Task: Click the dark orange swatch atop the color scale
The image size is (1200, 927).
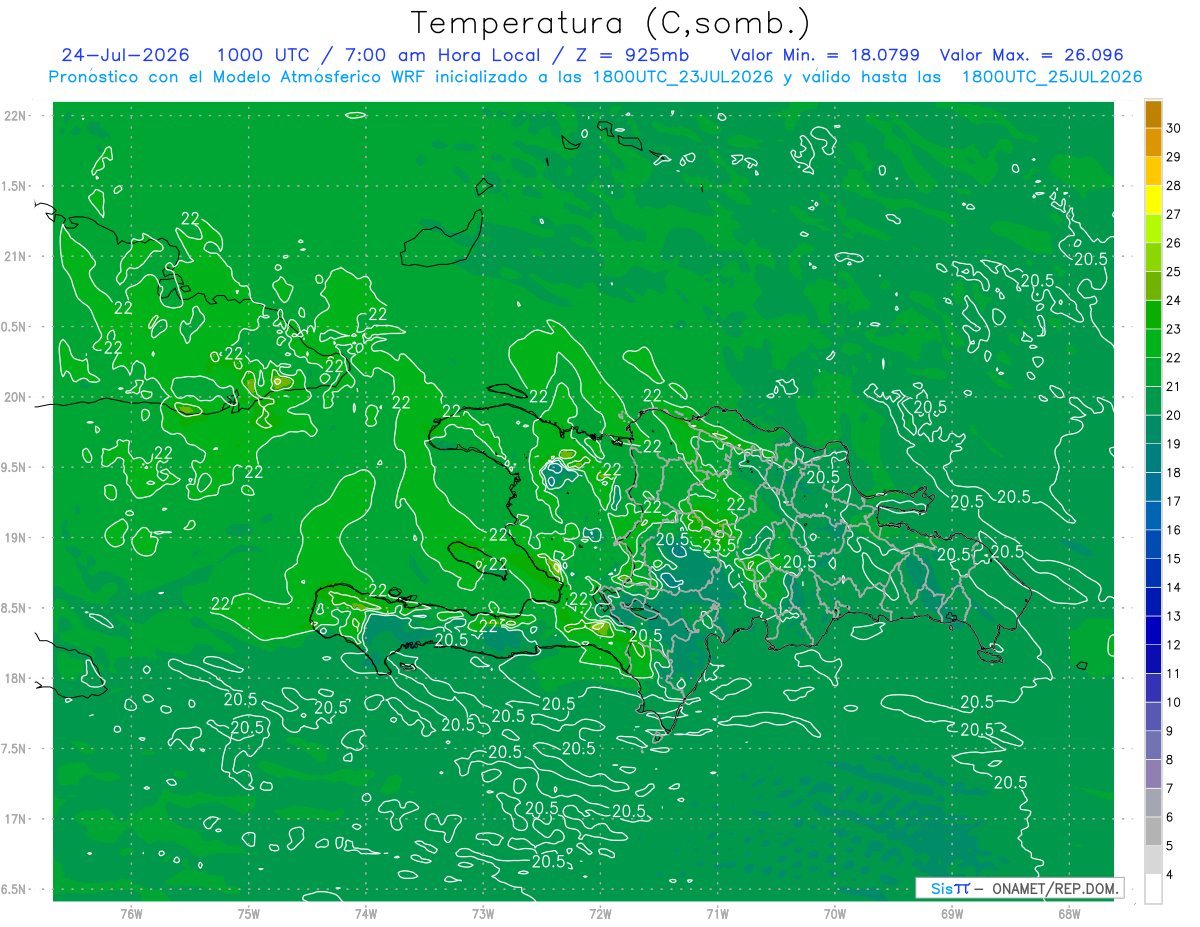Action: click(1153, 116)
